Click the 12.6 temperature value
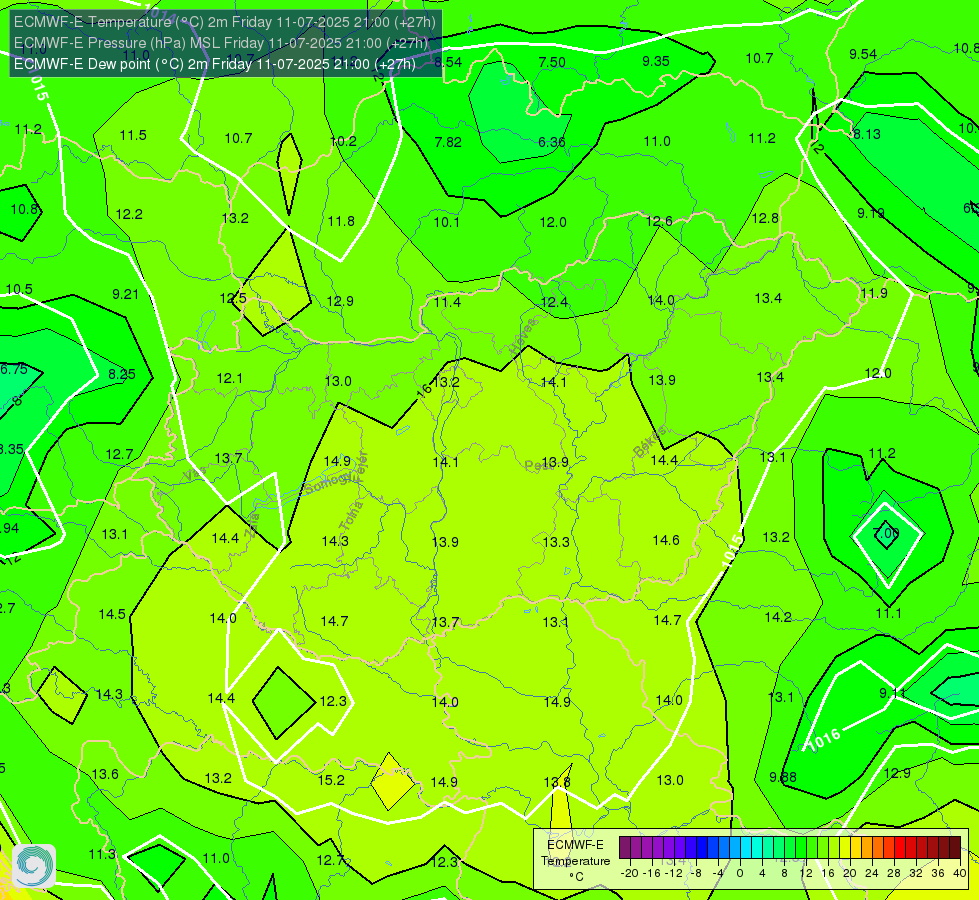The height and width of the screenshot is (900, 979). [x=659, y=221]
